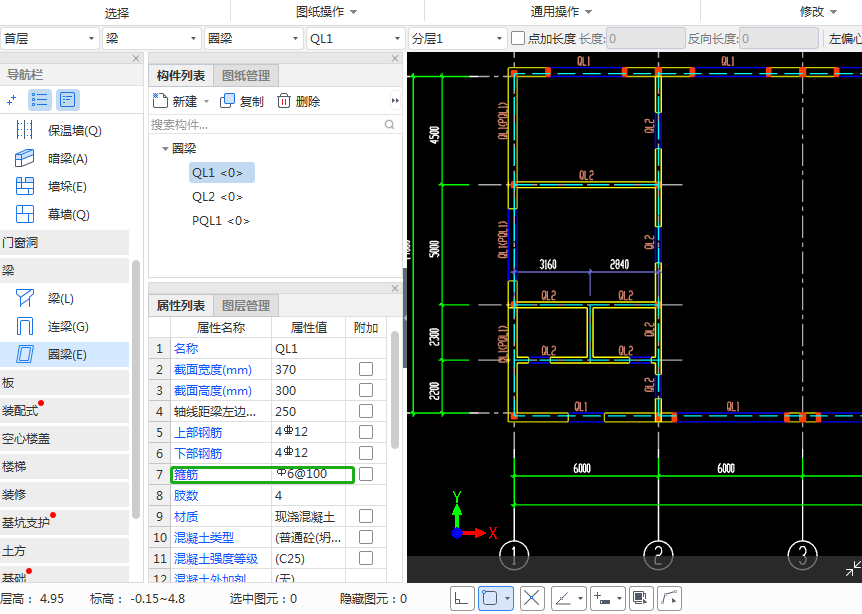Expand the 门窗洞 navigation section
Image resolution: width=862 pixels, height=614 pixels.
[64, 242]
